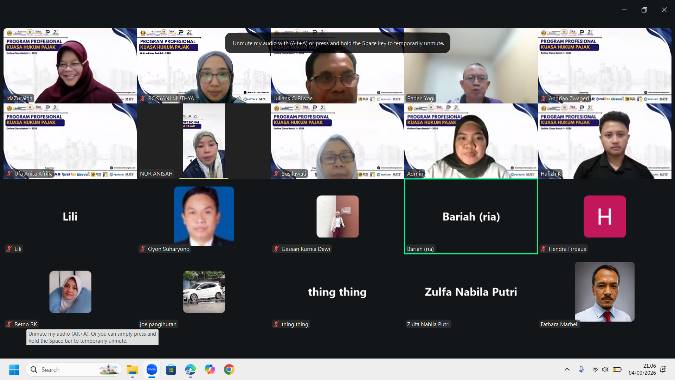Select the NUR ANISAH video tile

click(x=204, y=141)
